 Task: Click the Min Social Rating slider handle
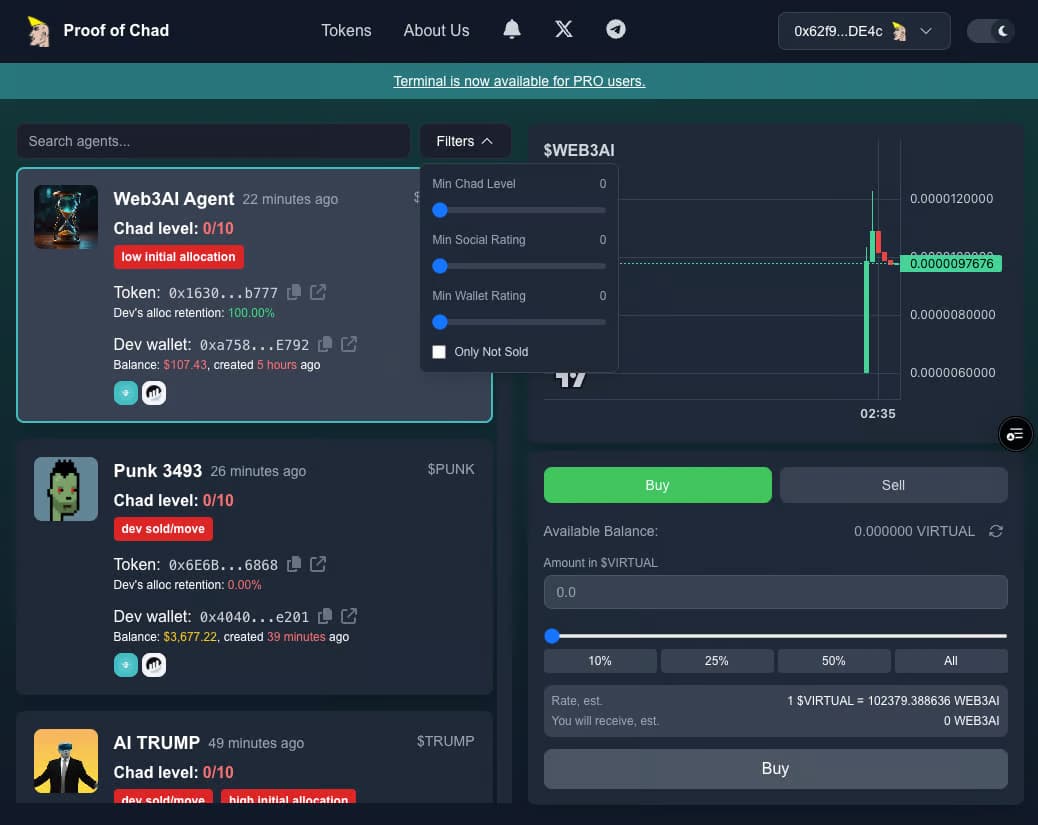click(x=439, y=266)
